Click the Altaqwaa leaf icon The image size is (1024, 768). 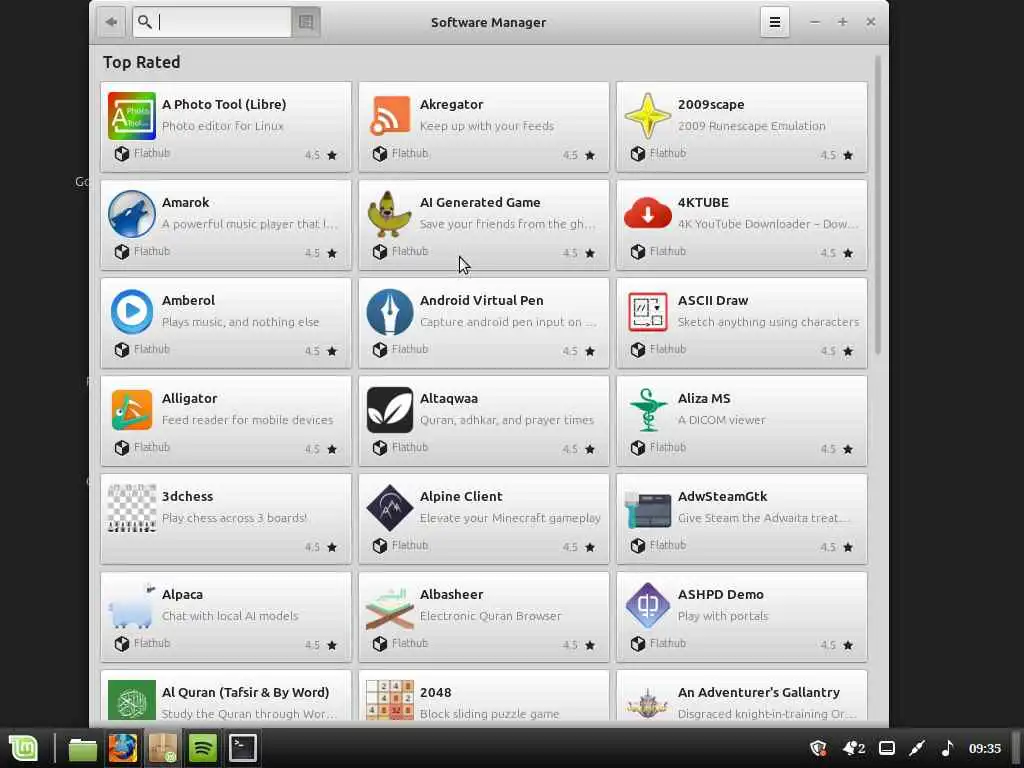point(390,410)
